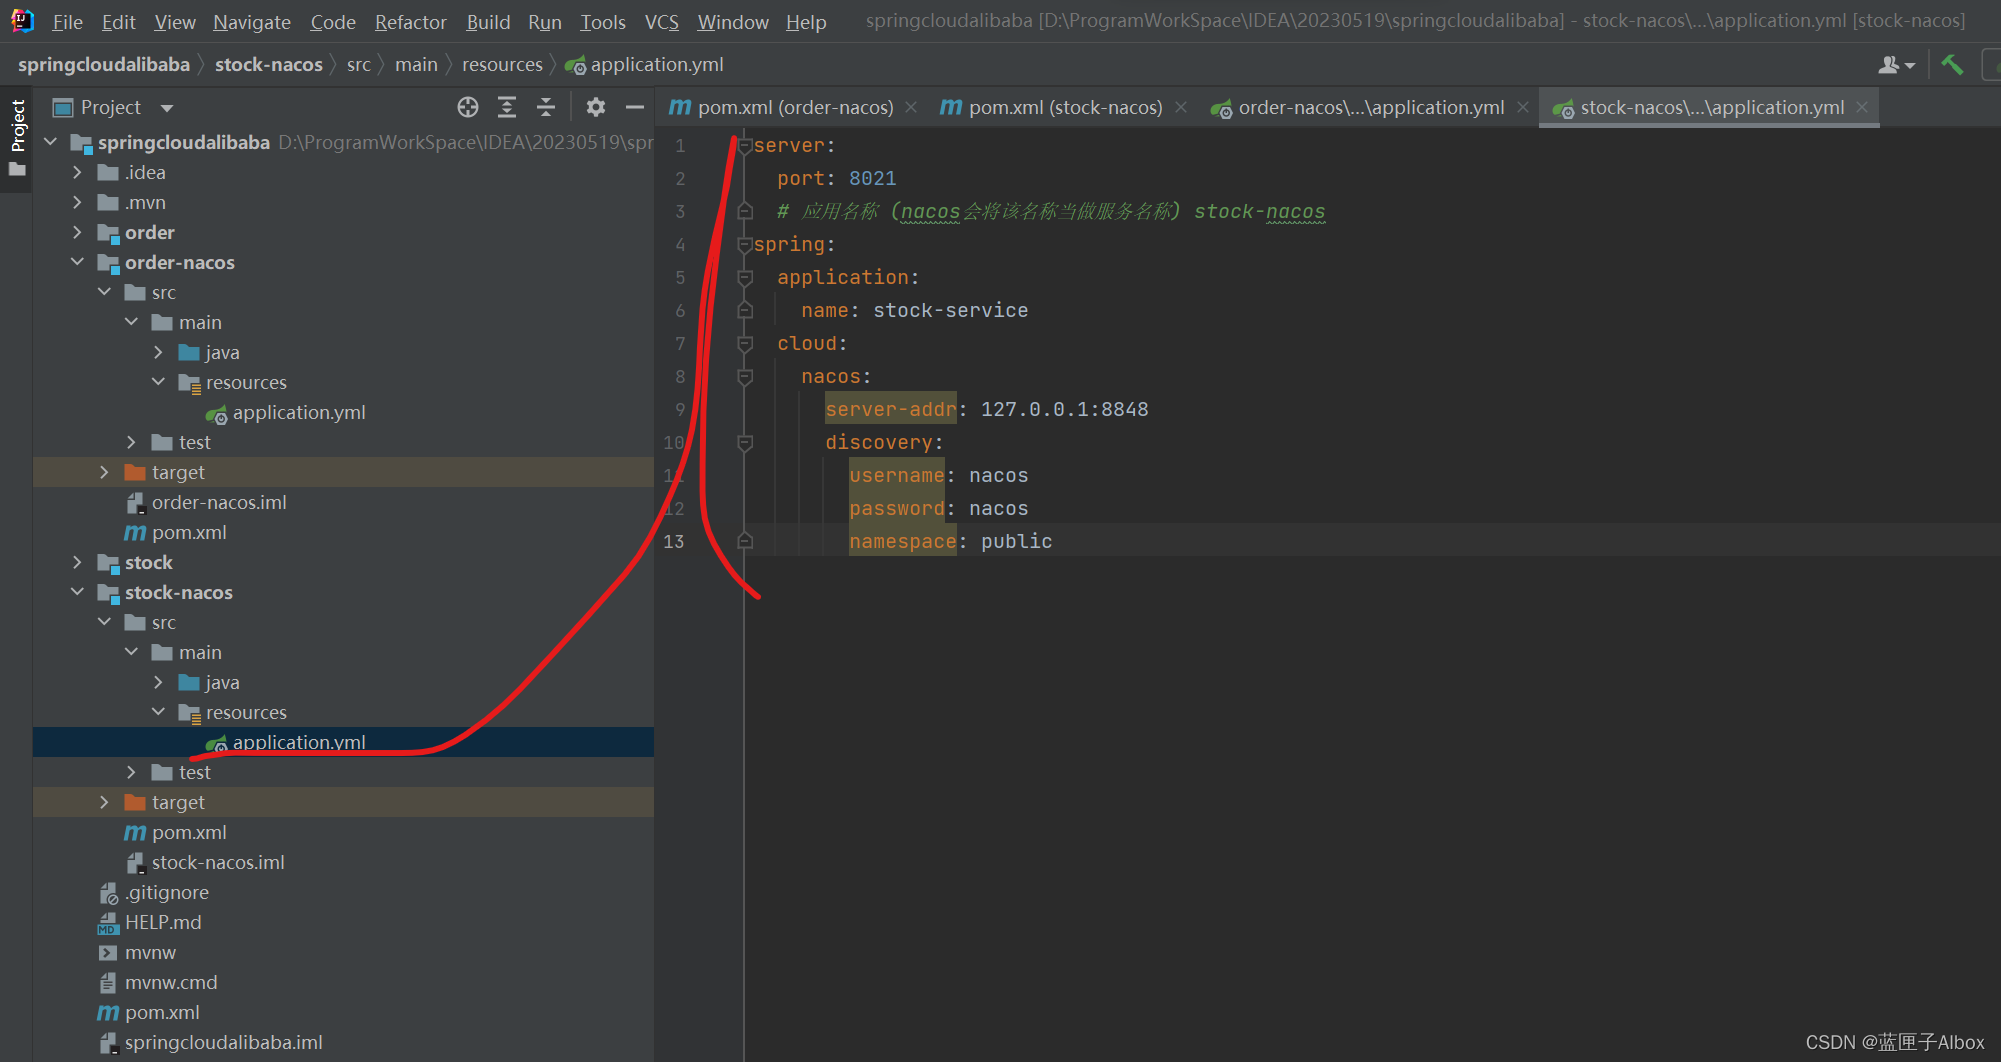This screenshot has width=2001, height=1062.
Task: Click the port value 8021
Action: tap(873, 178)
